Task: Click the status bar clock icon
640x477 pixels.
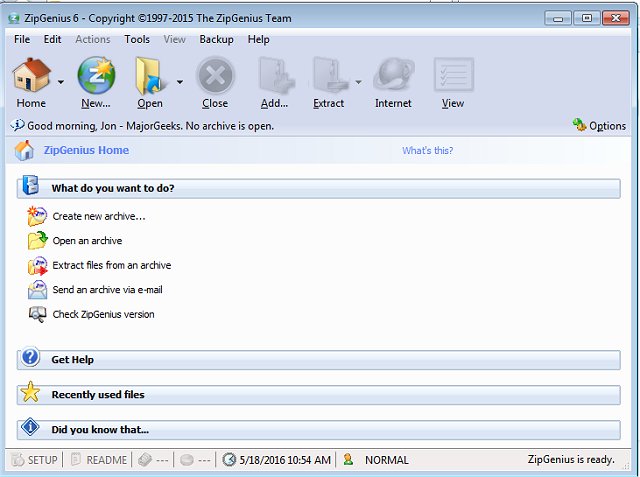Action: [229, 459]
